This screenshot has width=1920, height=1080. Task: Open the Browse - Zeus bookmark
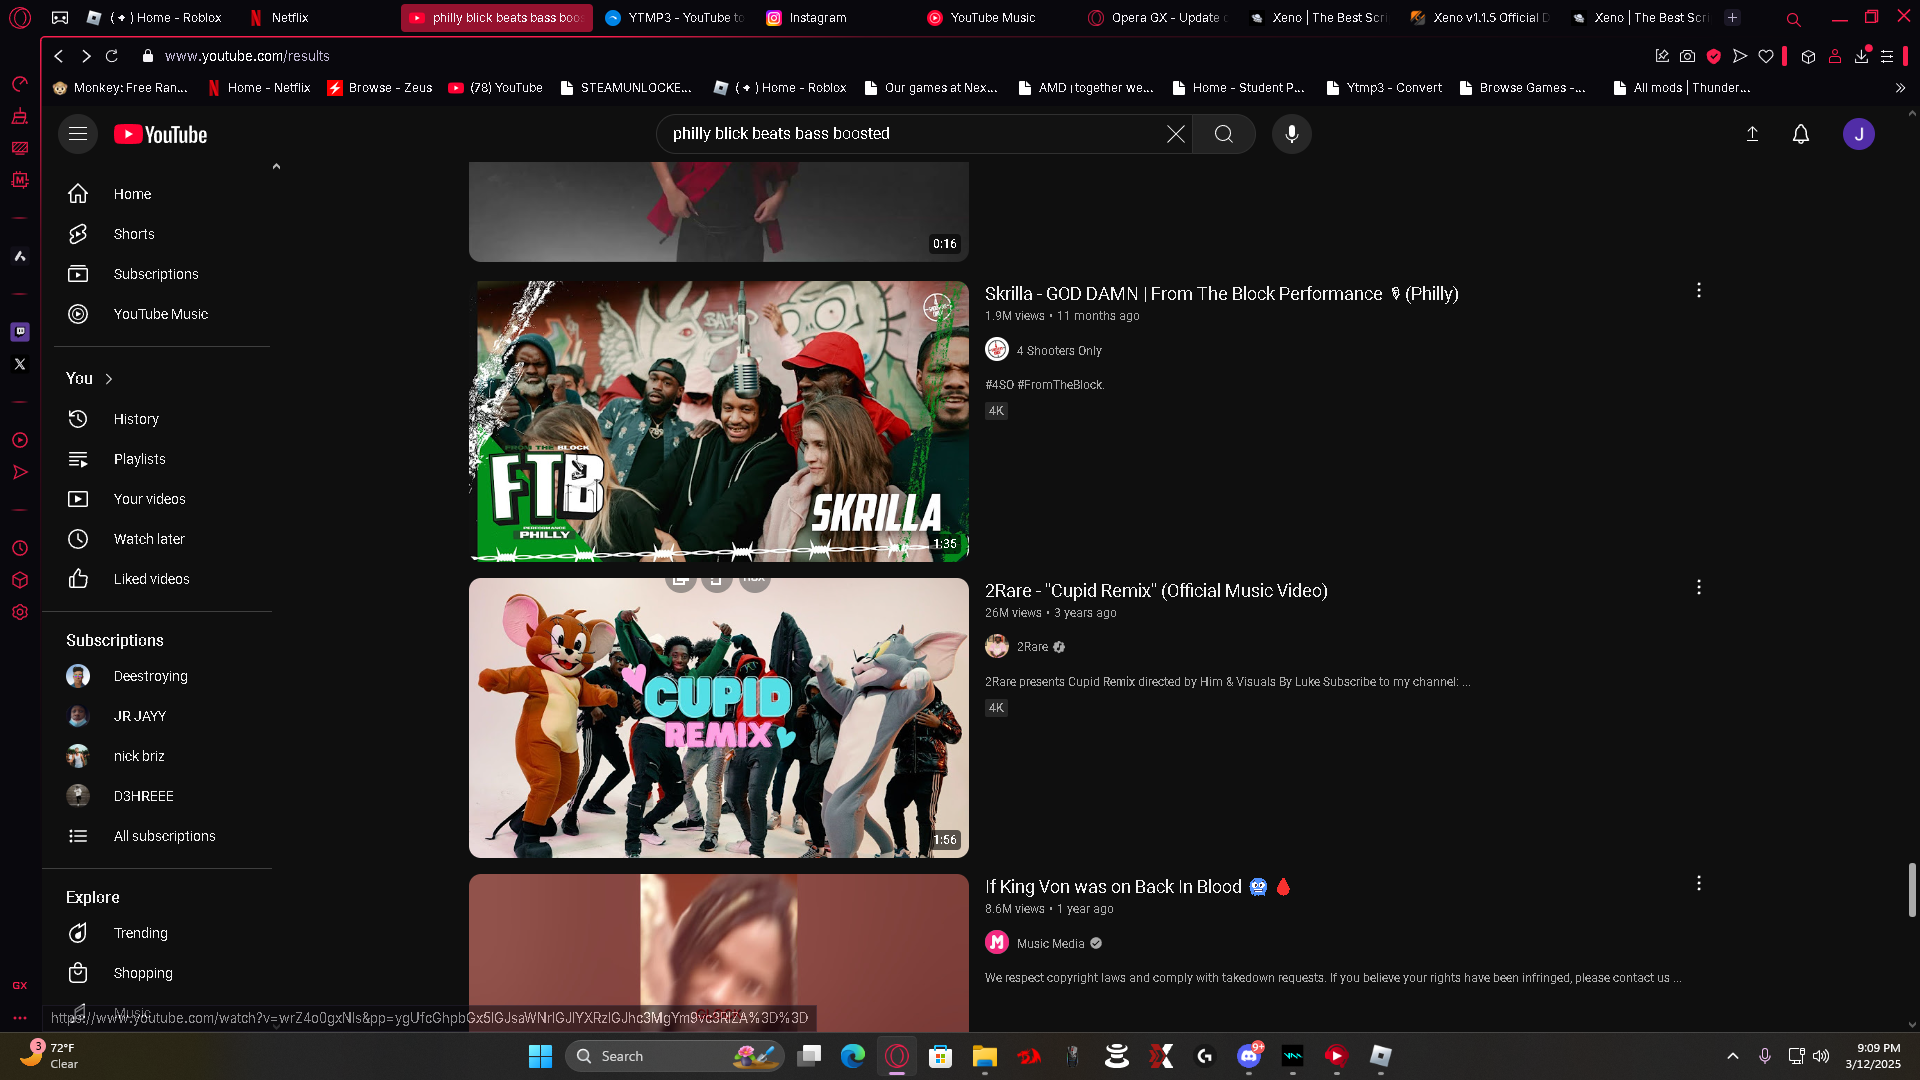(380, 88)
